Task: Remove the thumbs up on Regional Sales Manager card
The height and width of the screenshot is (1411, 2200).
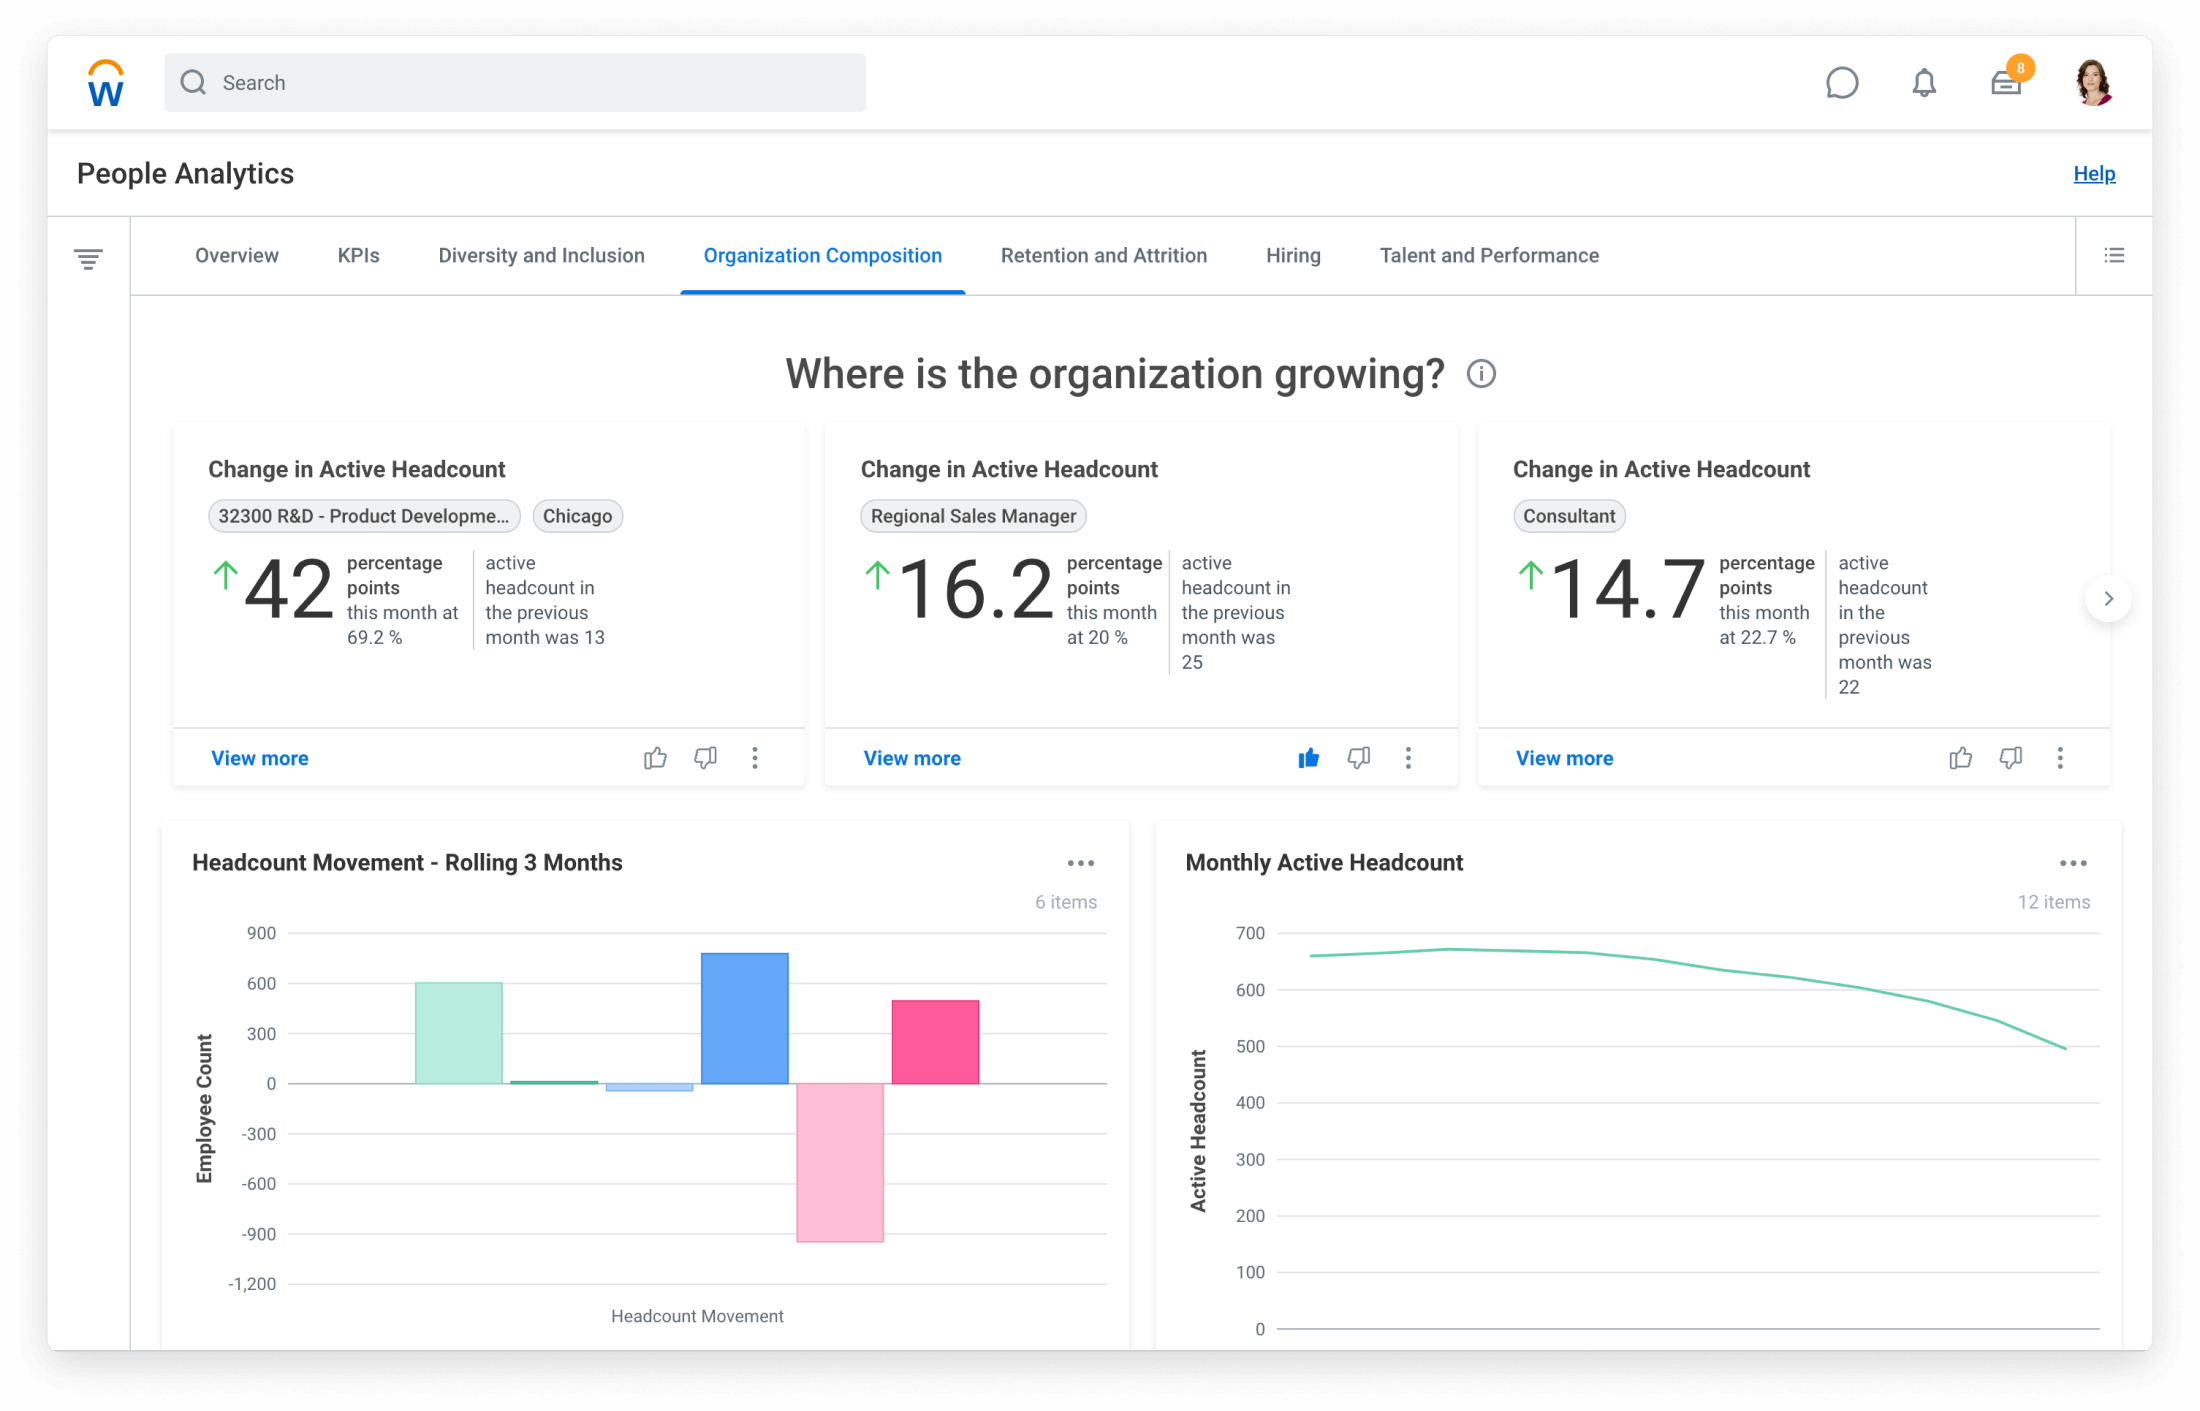Action: (x=1308, y=758)
